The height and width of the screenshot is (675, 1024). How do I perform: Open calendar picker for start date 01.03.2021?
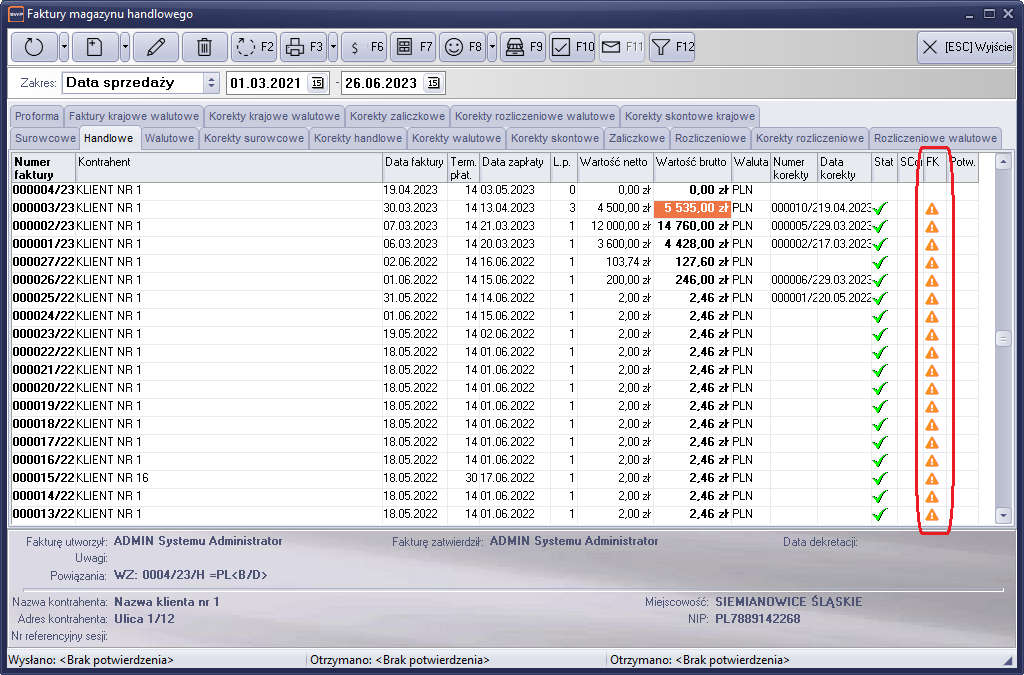(x=317, y=83)
